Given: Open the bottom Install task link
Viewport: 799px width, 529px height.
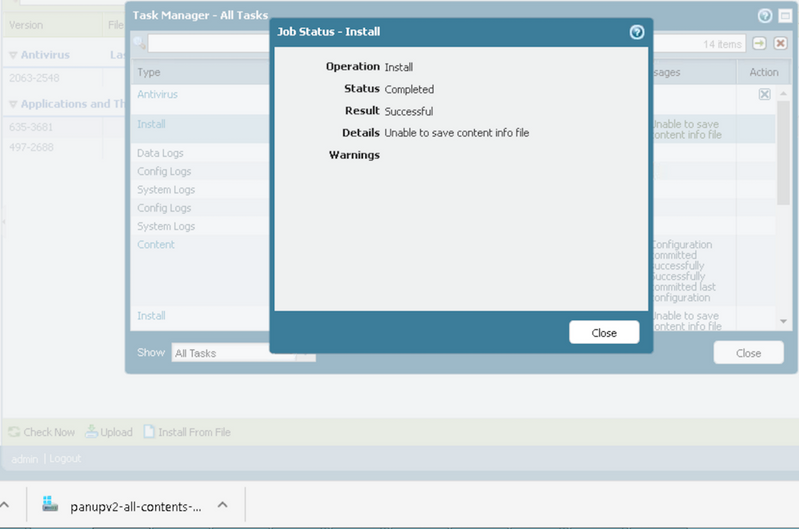Looking at the screenshot, I should [151, 315].
